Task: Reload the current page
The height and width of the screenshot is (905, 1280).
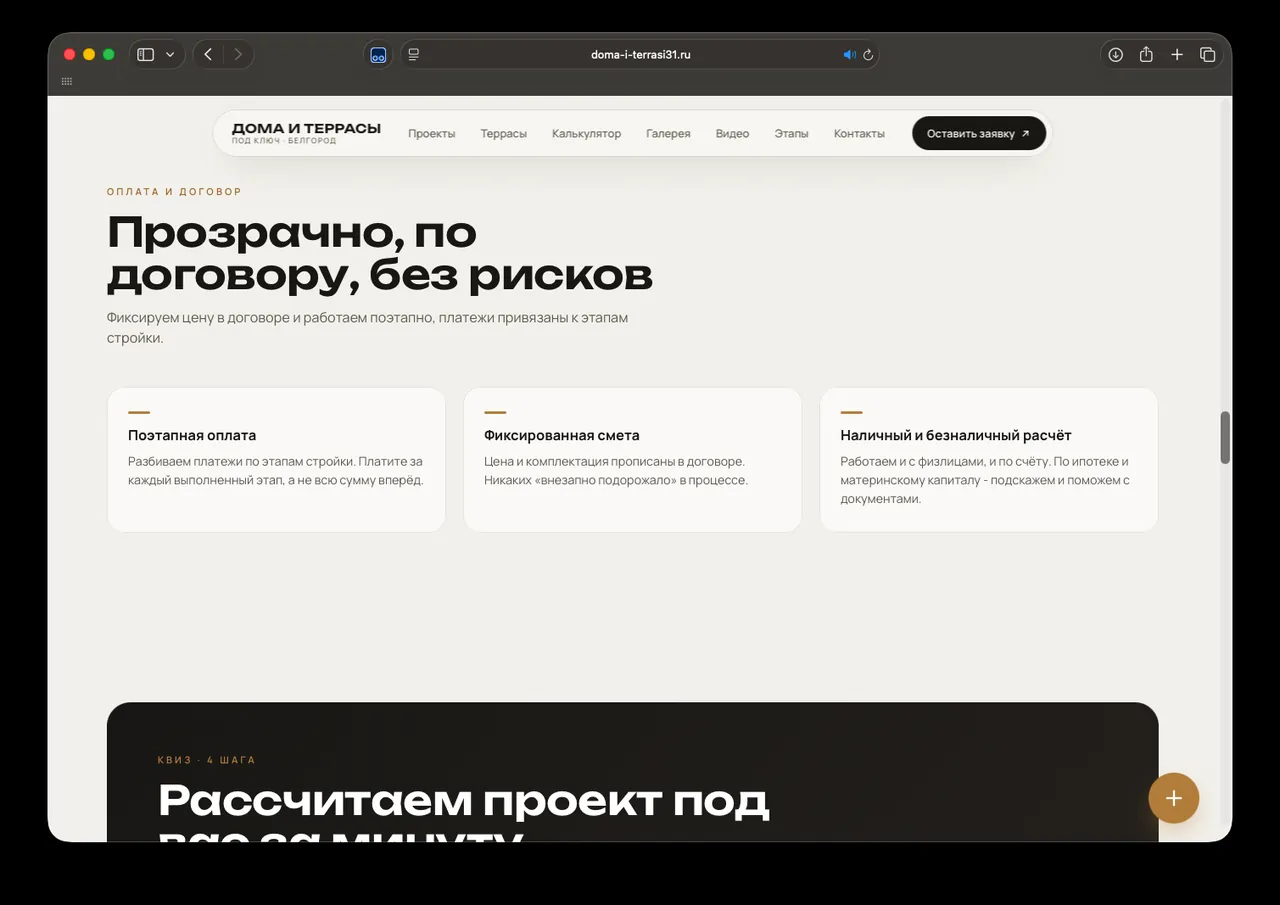Action: (x=868, y=55)
